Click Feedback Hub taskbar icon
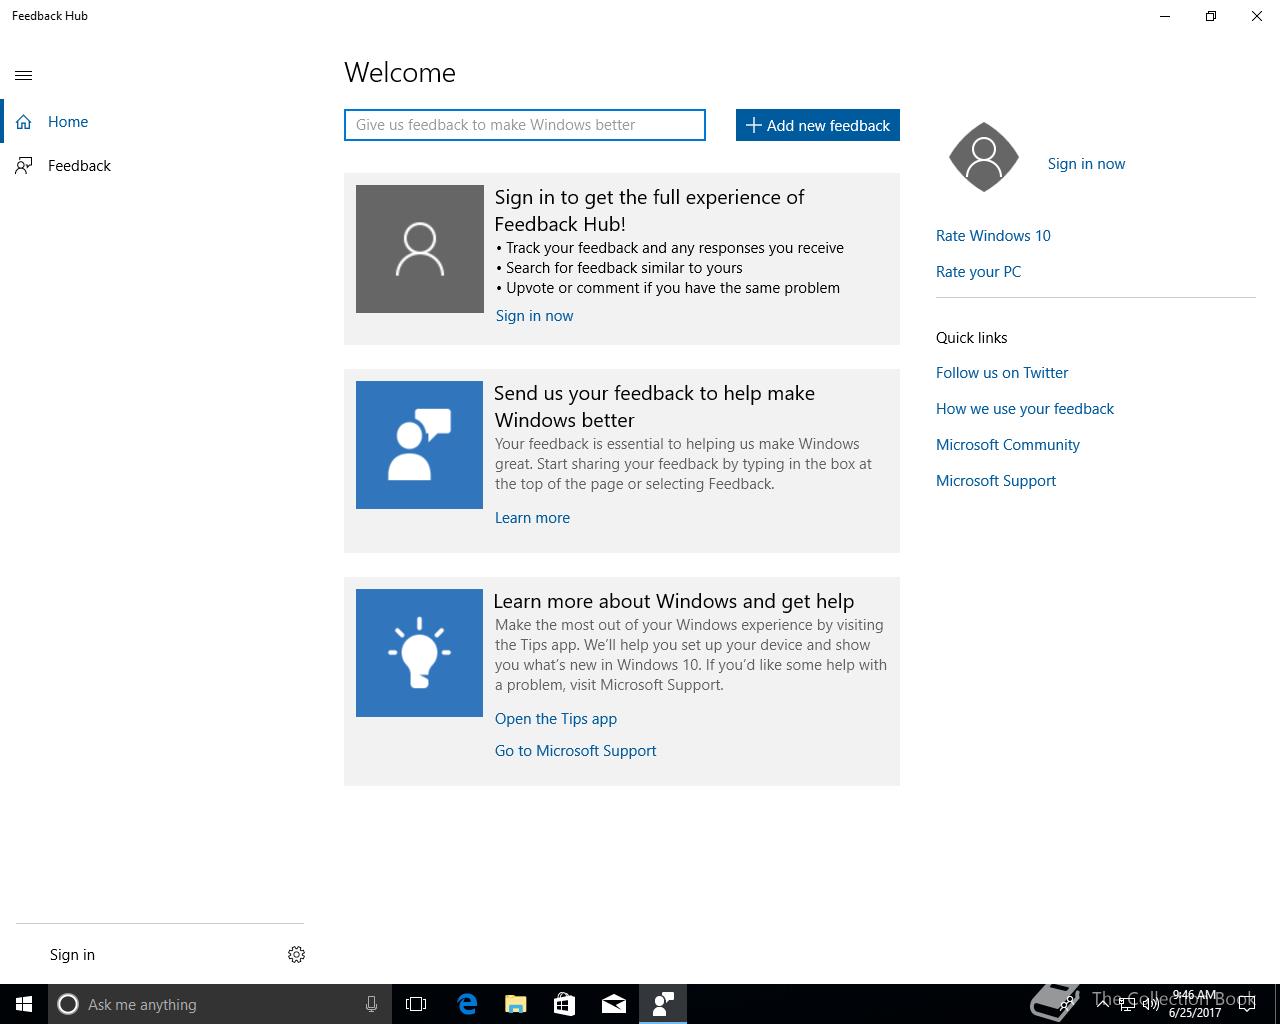Screen dimensions: 1280x1024 click(x=663, y=1004)
